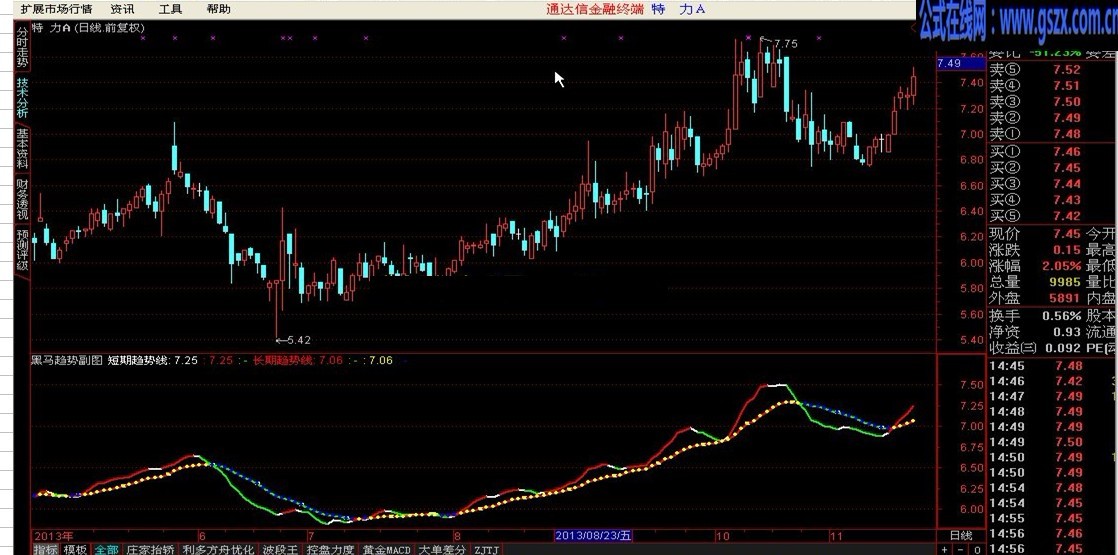Click the 涨跌 0.15 value
The image size is (1118, 555).
click(1067, 250)
